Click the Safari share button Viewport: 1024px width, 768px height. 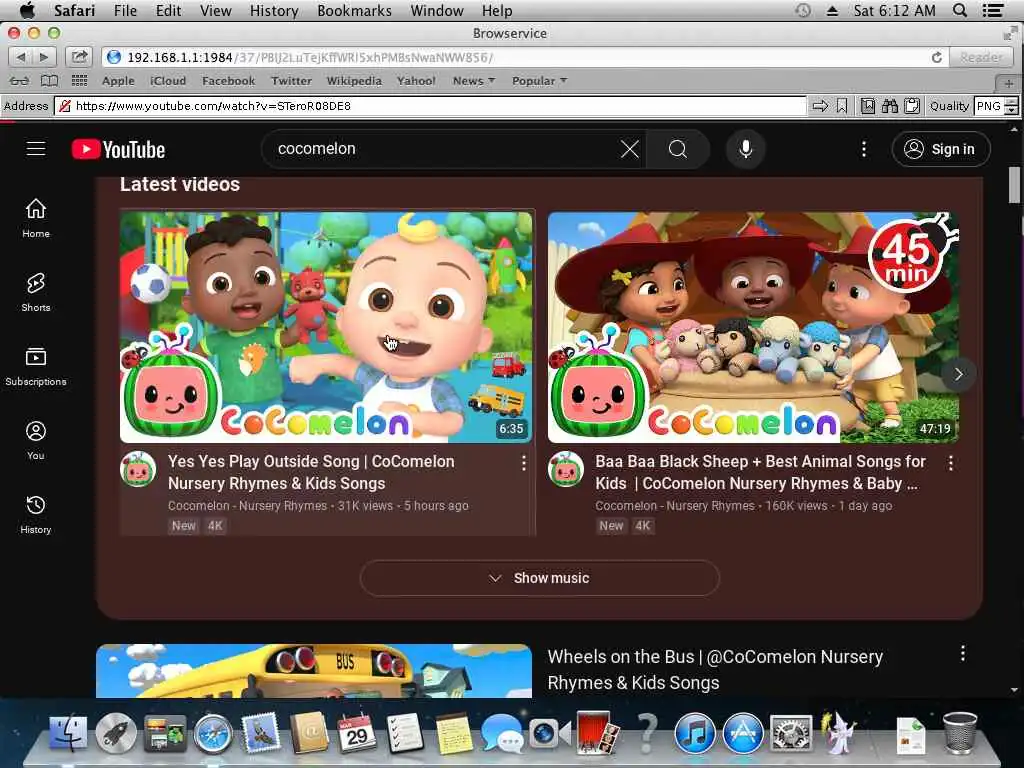click(79, 57)
